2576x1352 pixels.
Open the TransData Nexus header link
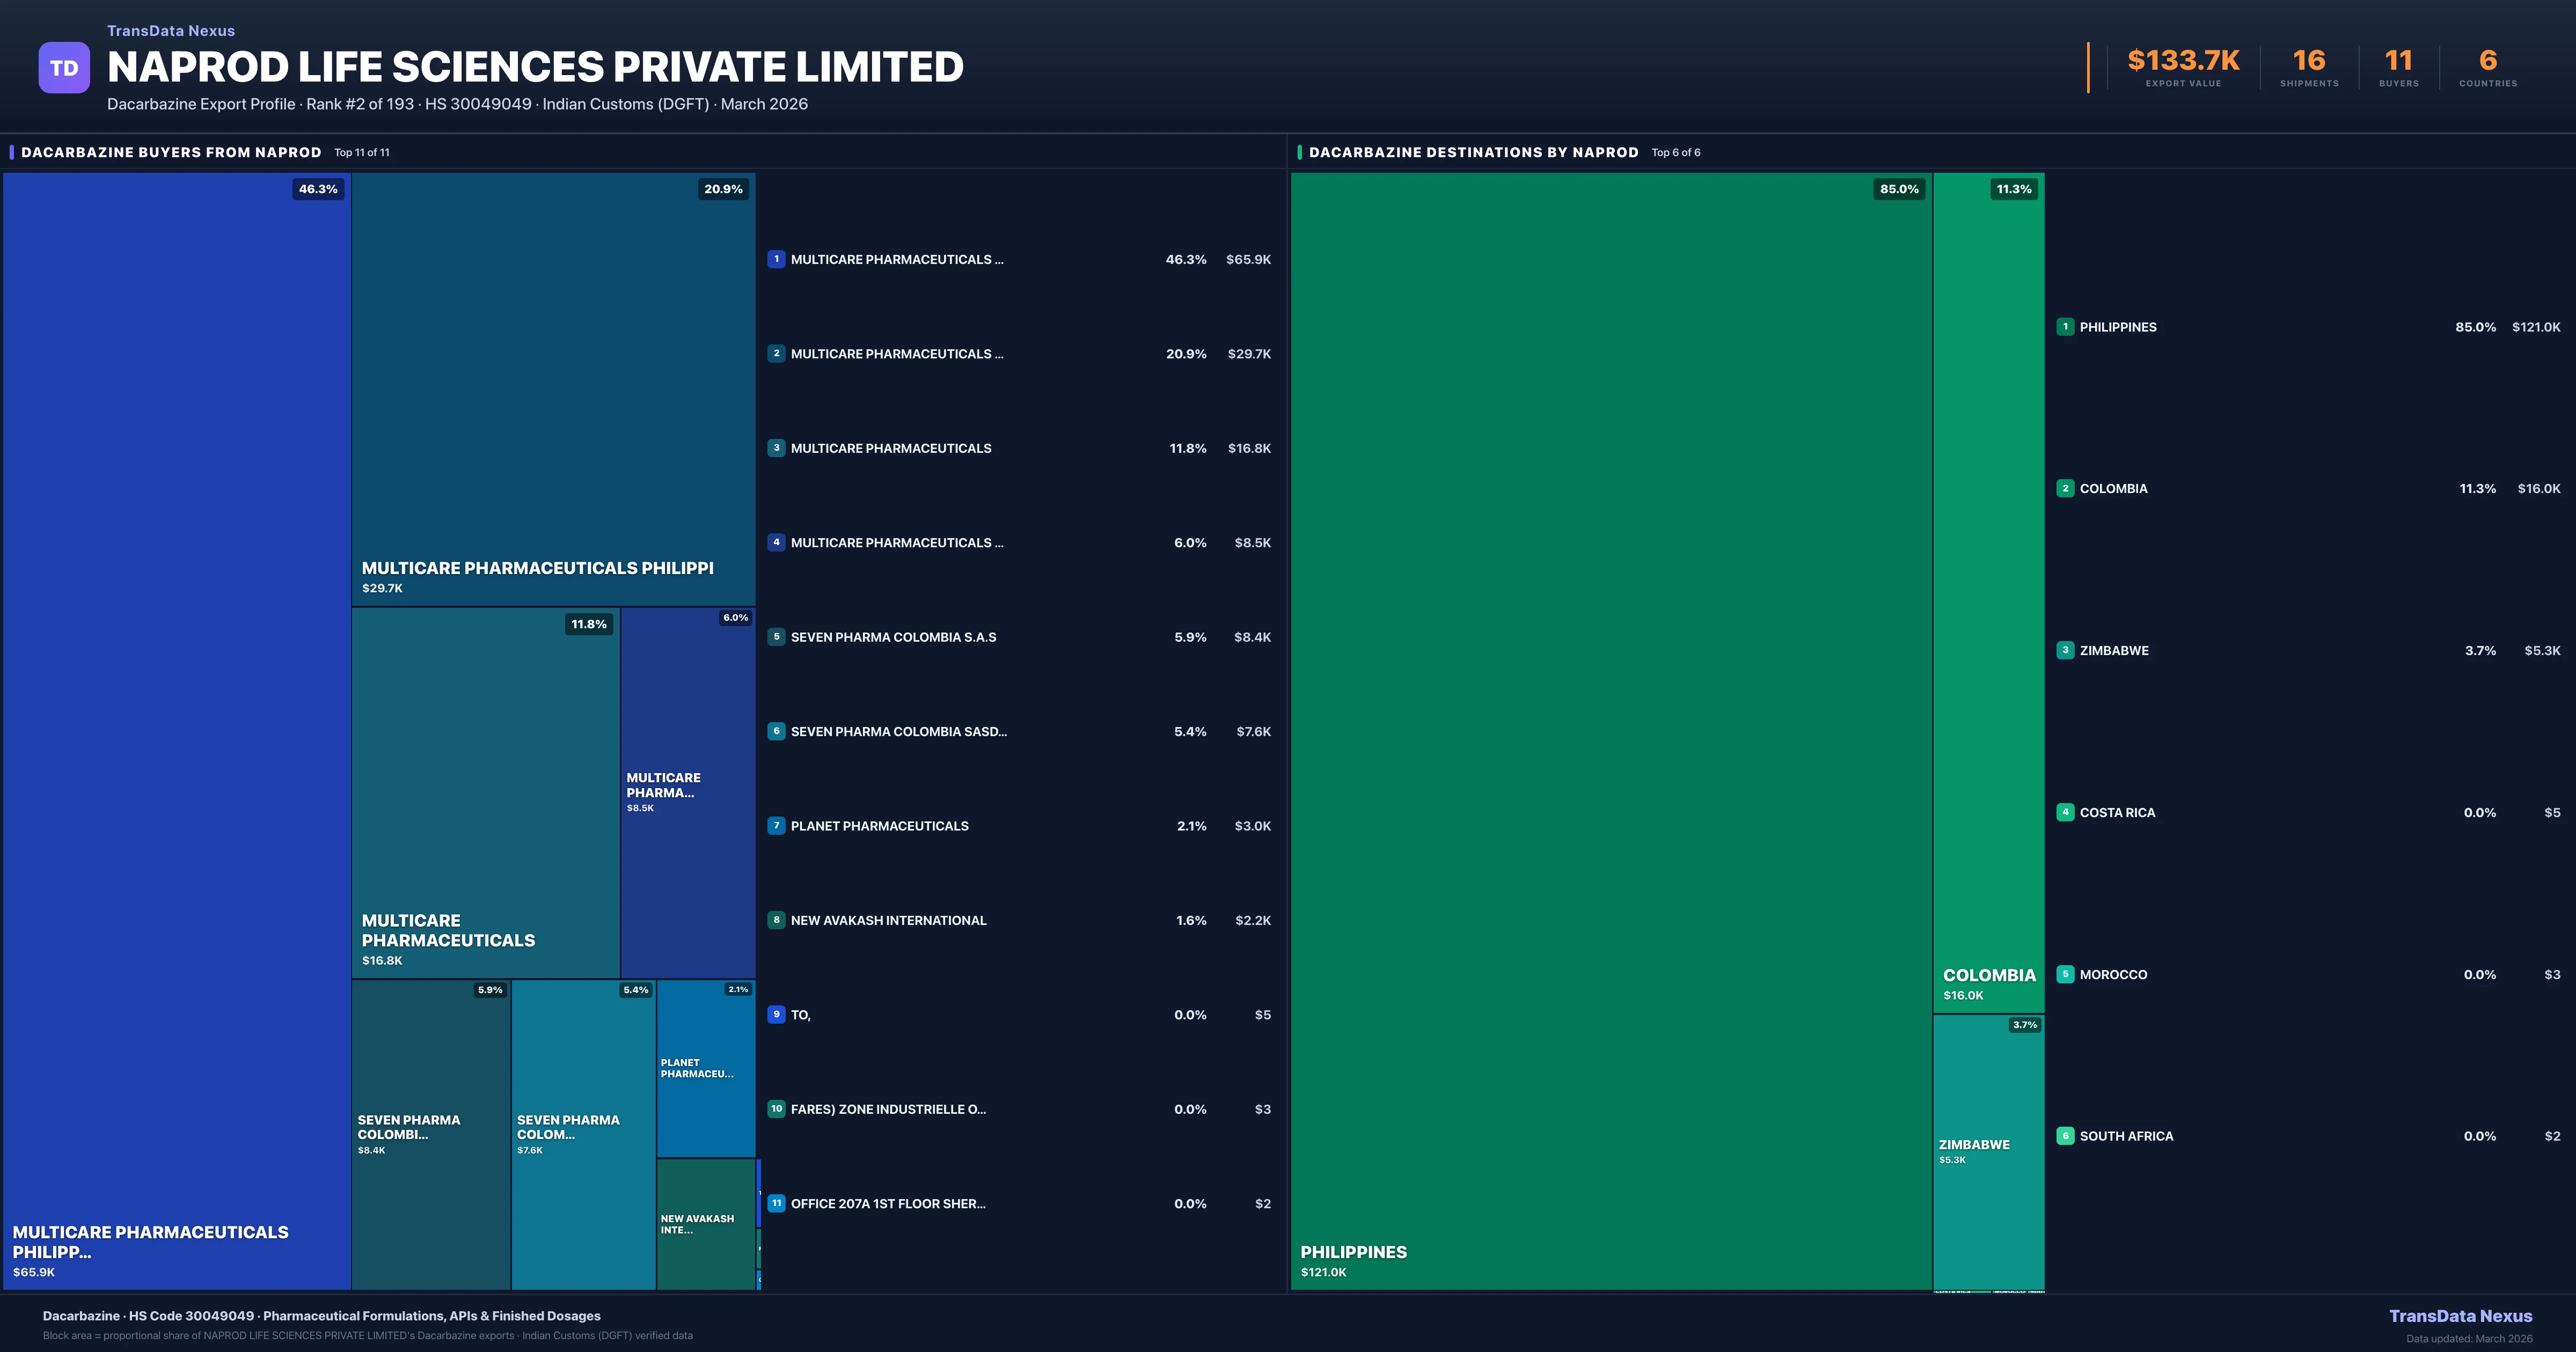(170, 30)
